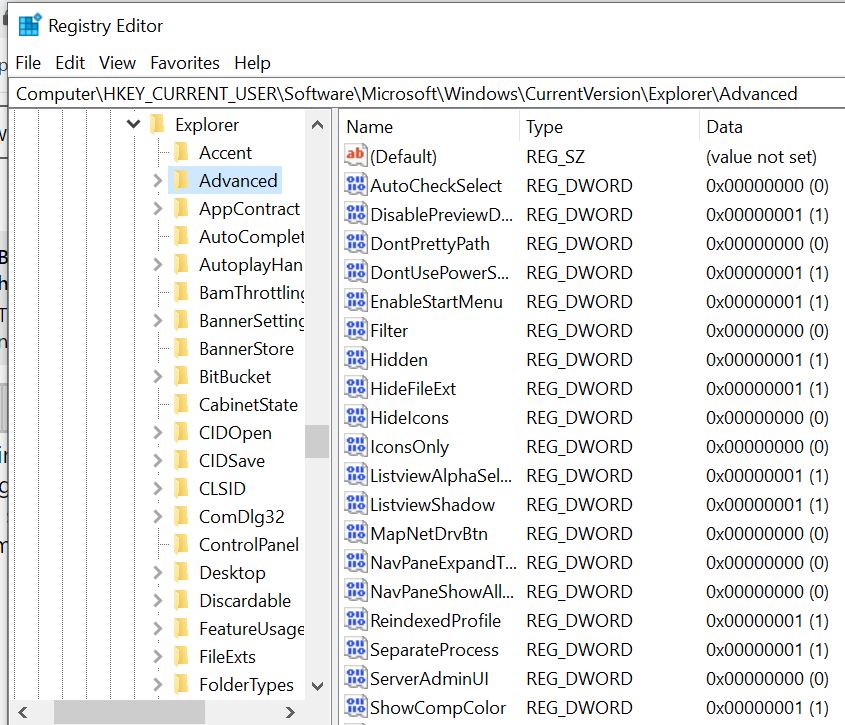This screenshot has width=845, height=725.
Task: Open the Edit menu
Action: tap(70, 63)
